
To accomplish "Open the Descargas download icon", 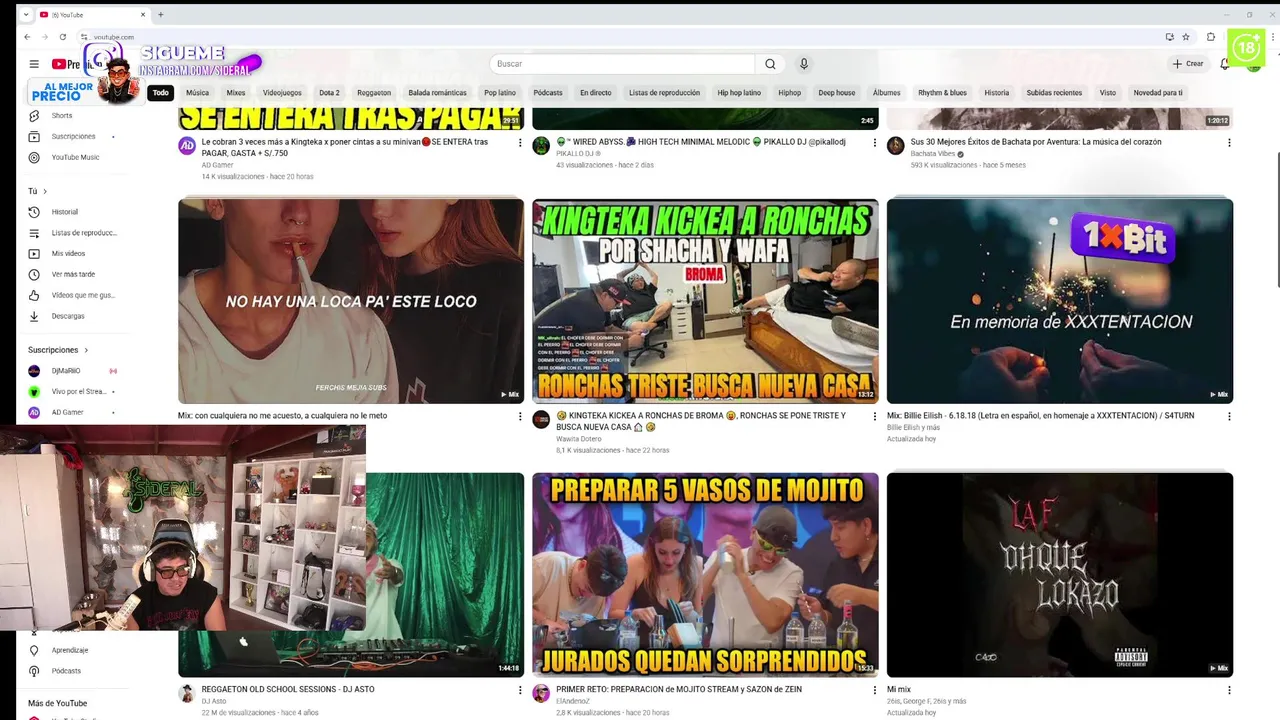I will (x=34, y=316).
